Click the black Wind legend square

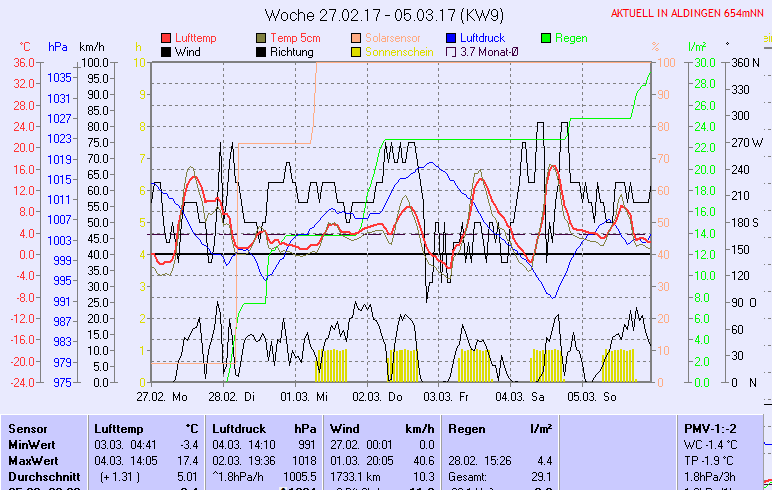[x=166, y=51]
